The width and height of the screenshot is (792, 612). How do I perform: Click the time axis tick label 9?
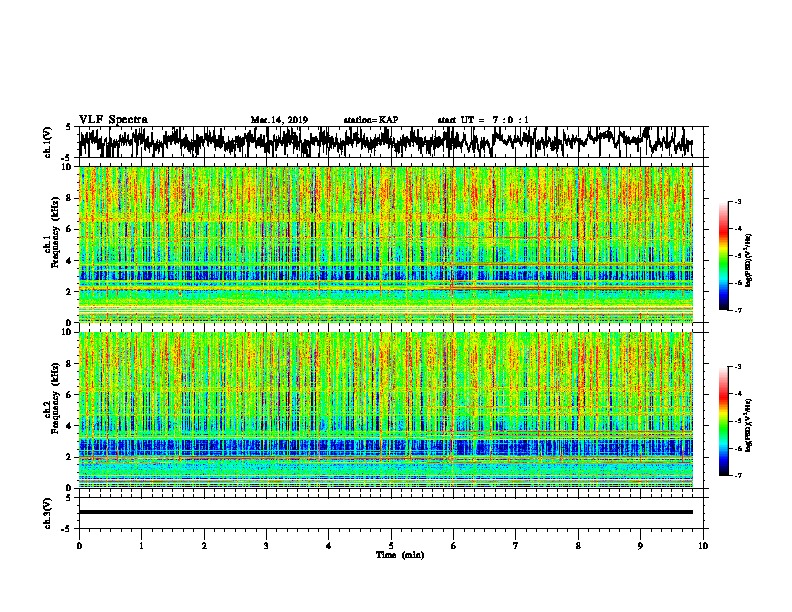coord(640,546)
